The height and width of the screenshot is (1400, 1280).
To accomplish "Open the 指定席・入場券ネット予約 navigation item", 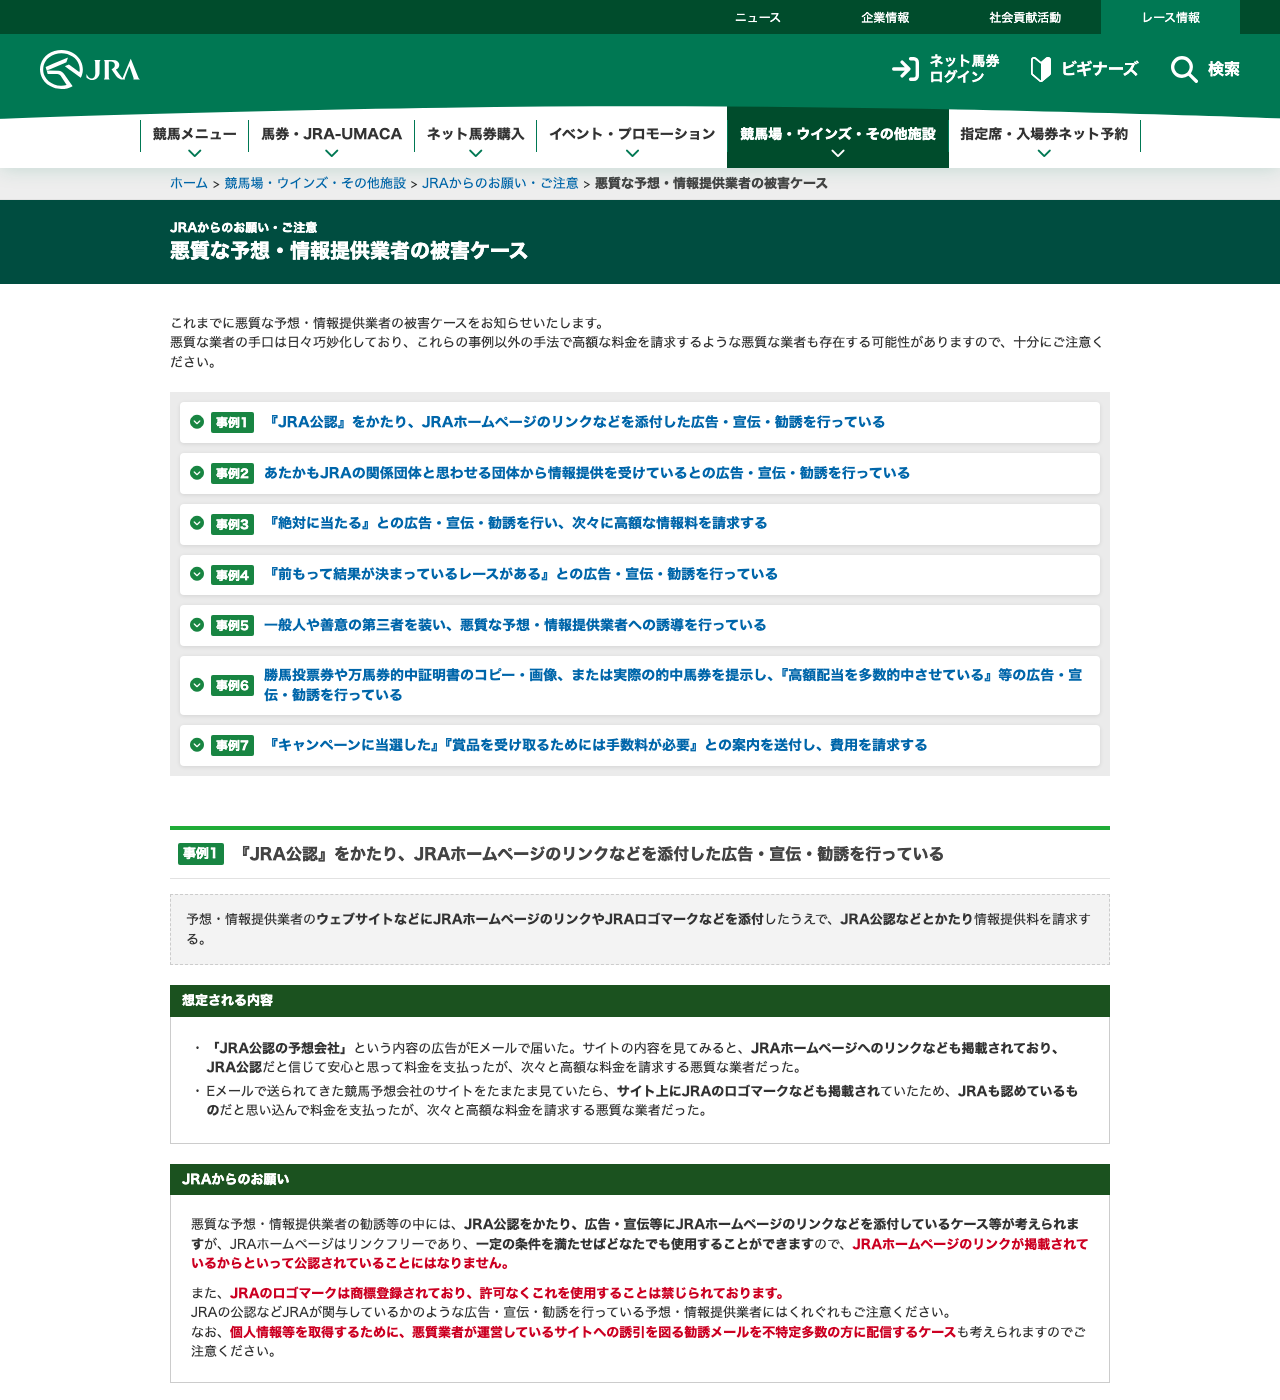I will pos(1044,134).
